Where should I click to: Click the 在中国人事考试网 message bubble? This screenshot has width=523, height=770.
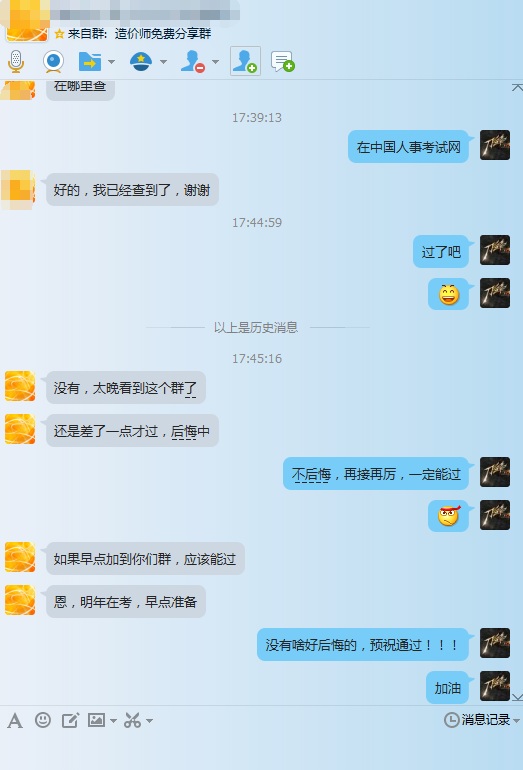click(408, 147)
